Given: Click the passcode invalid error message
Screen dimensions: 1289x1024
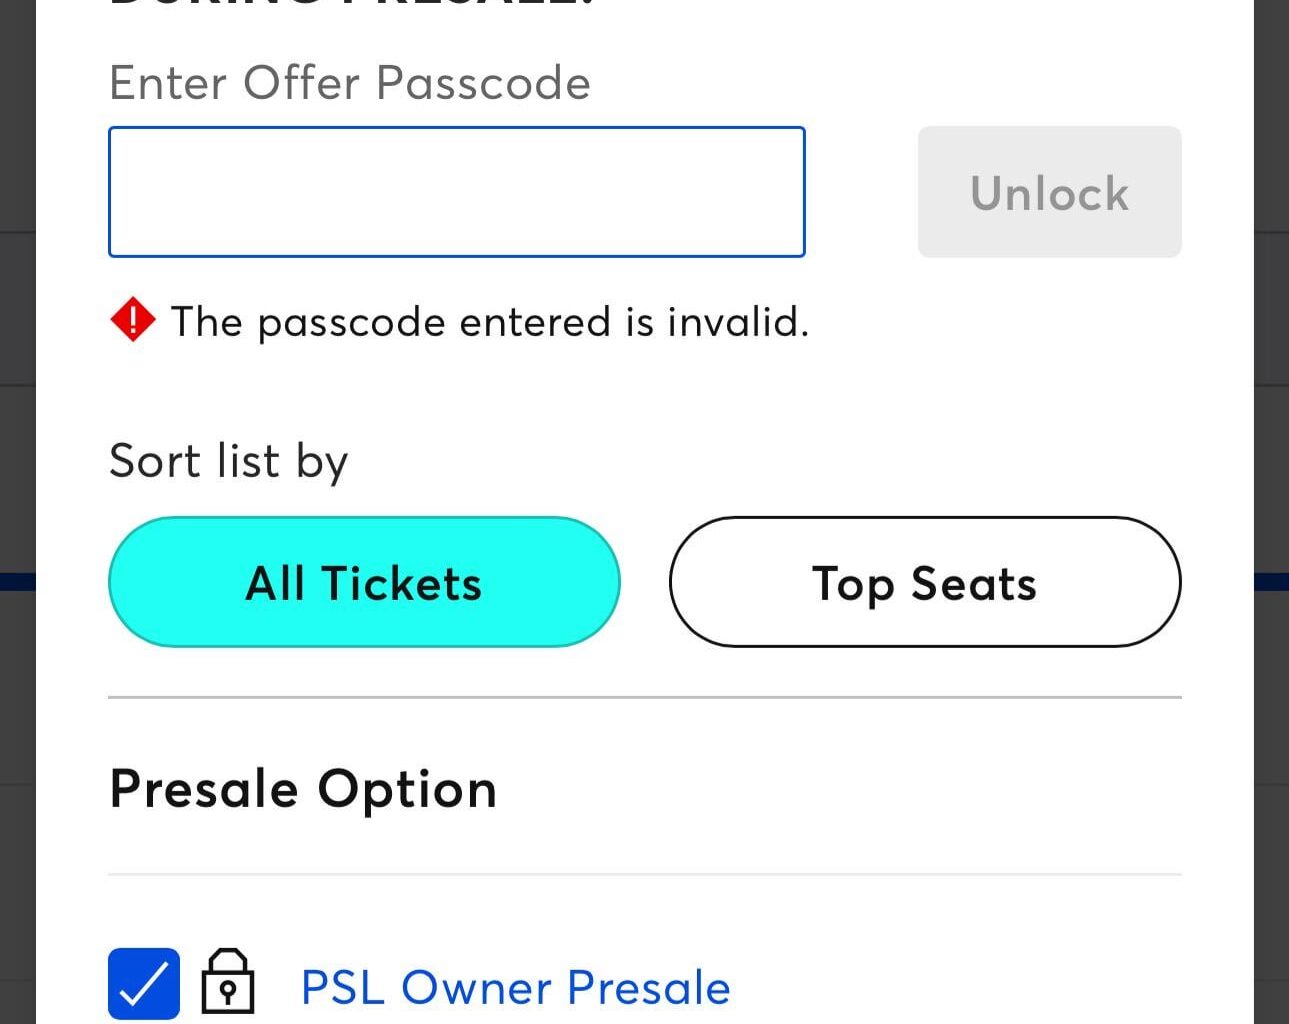Looking at the screenshot, I should coord(489,322).
